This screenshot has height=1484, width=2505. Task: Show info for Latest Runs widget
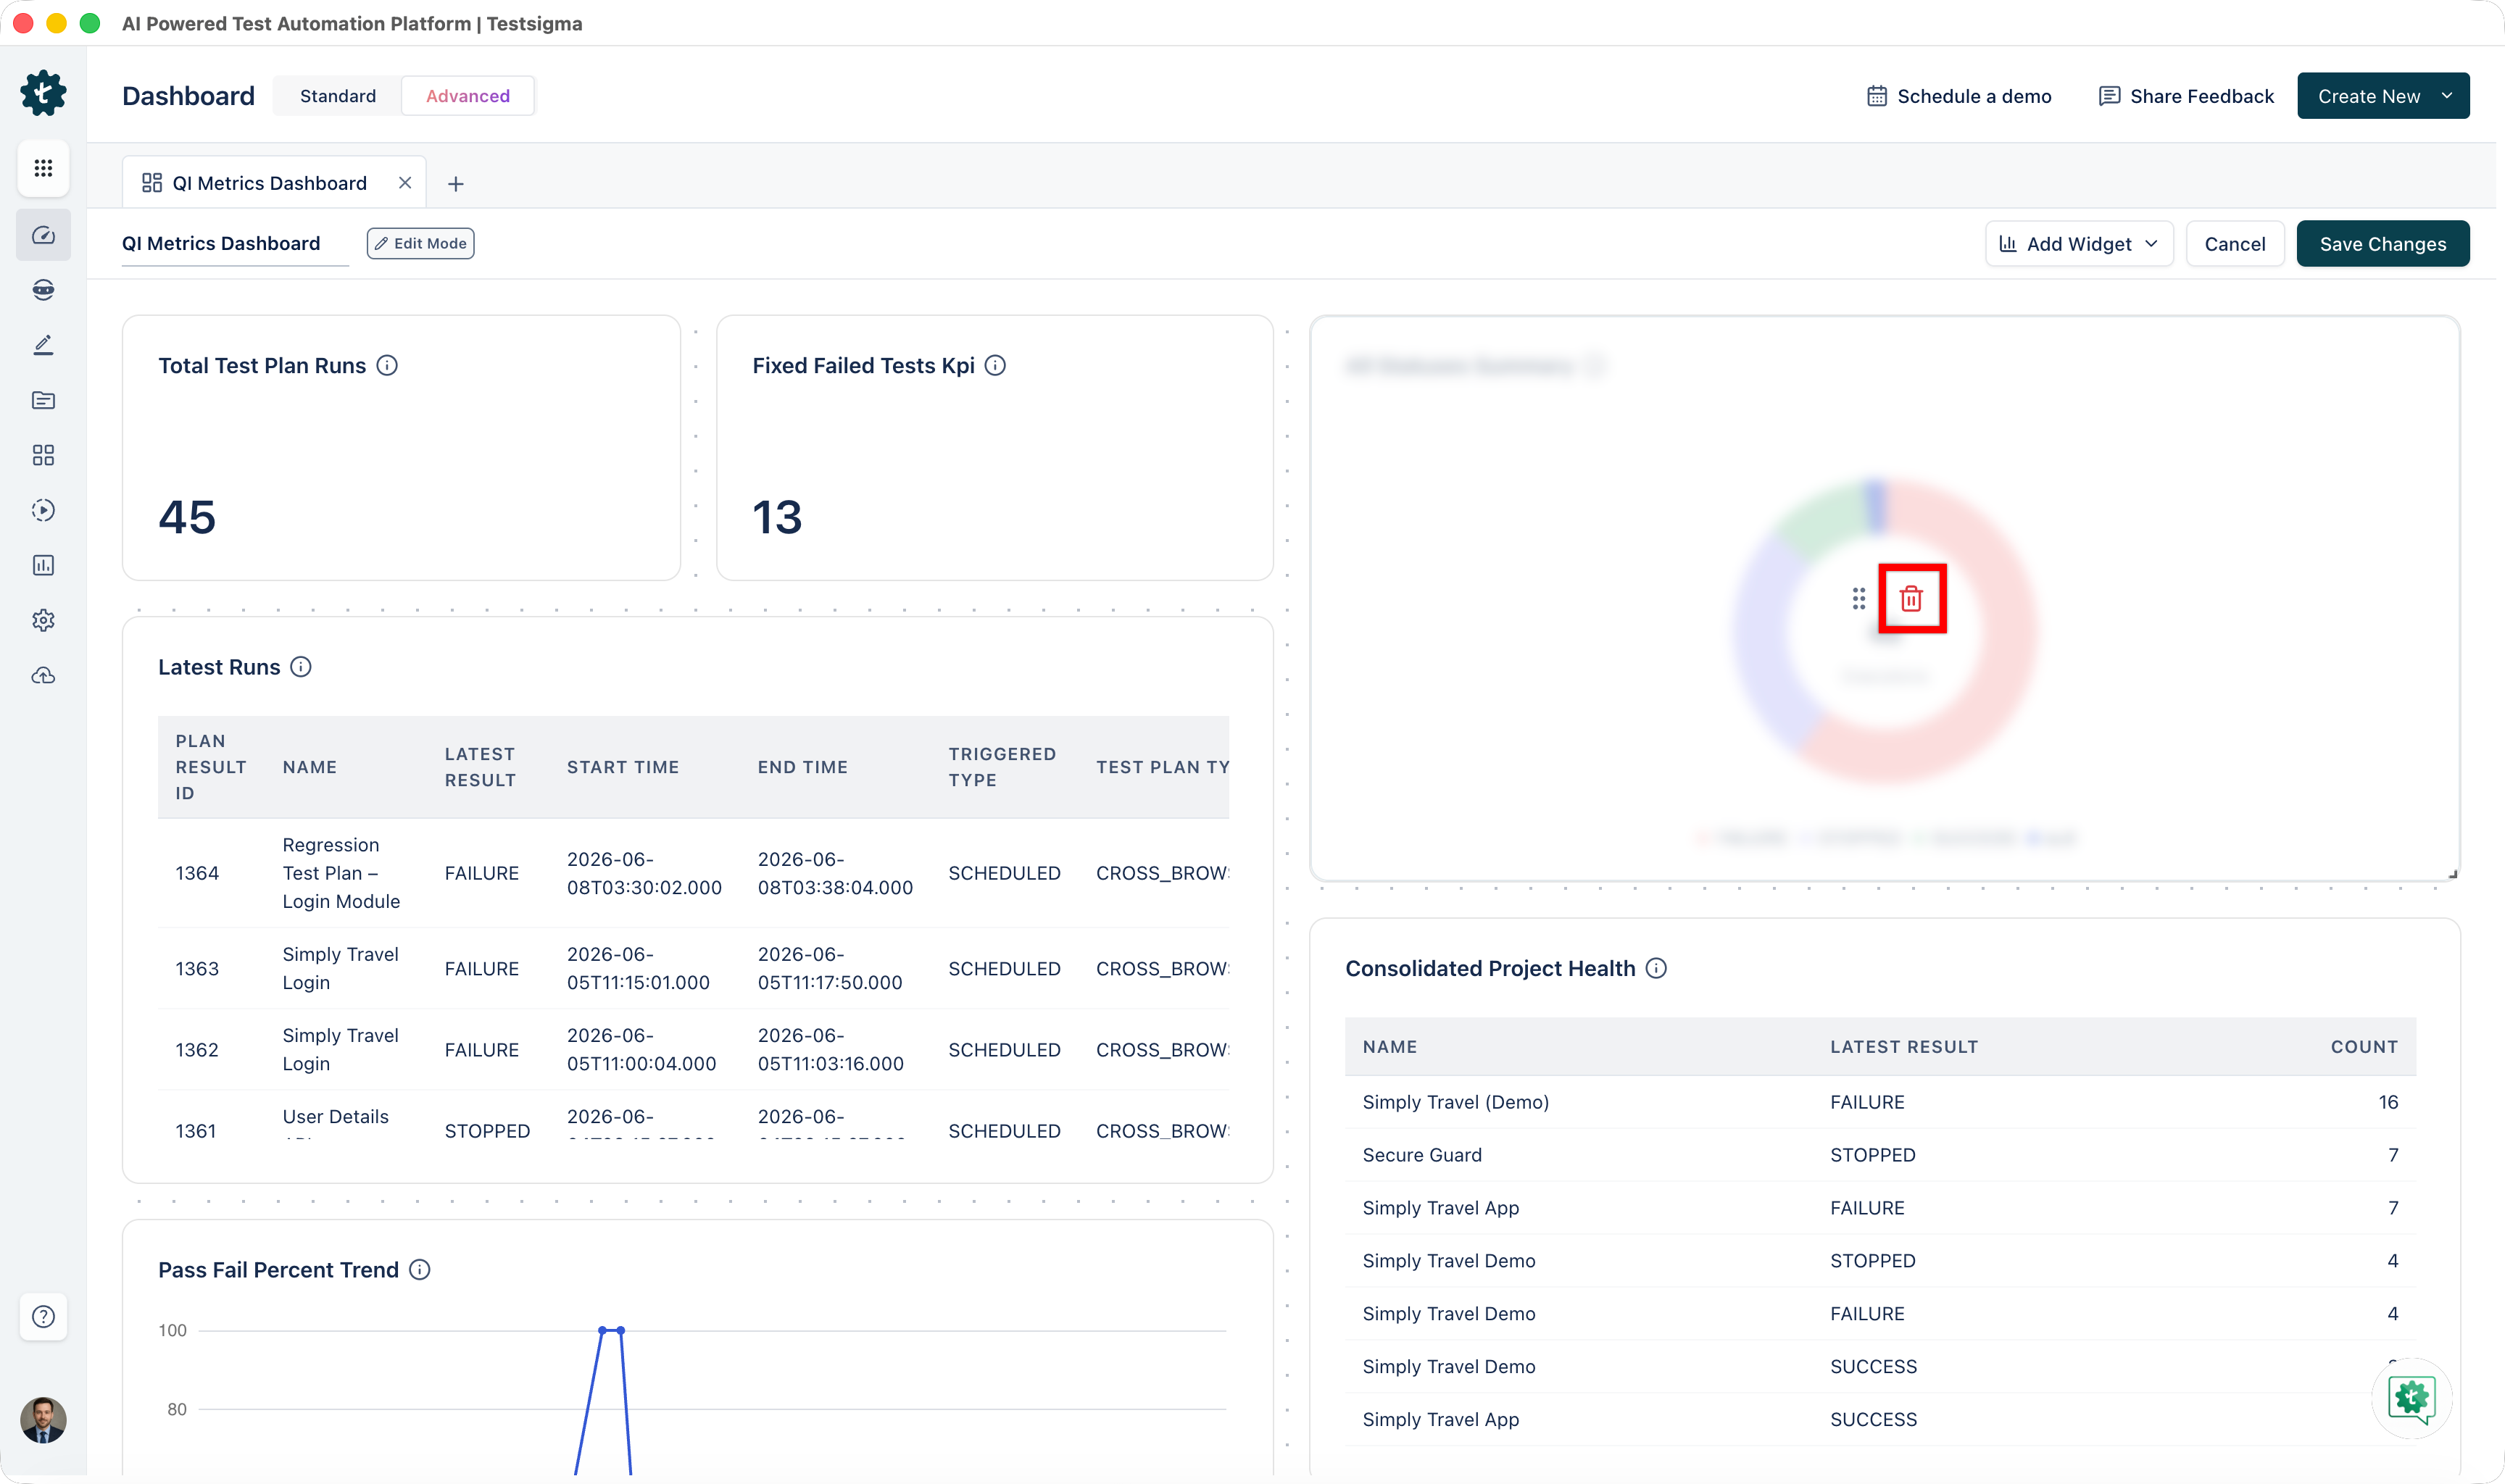[301, 667]
